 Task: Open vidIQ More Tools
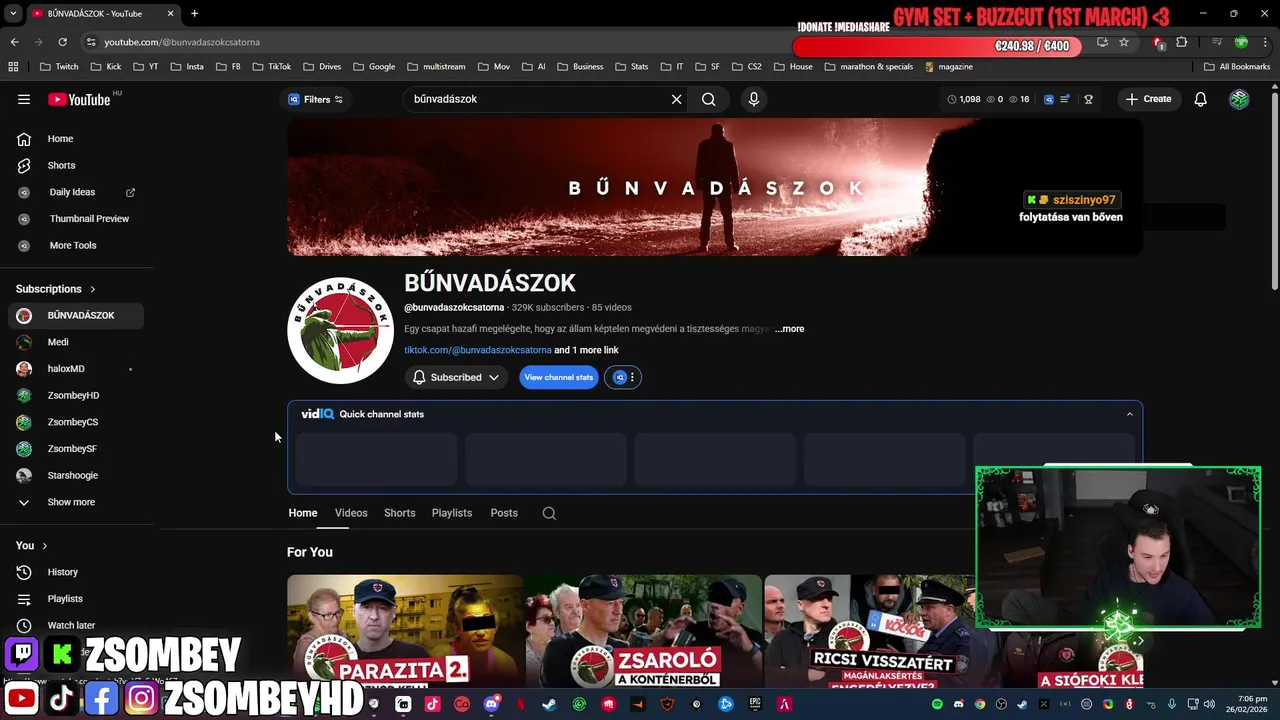[x=75, y=245]
